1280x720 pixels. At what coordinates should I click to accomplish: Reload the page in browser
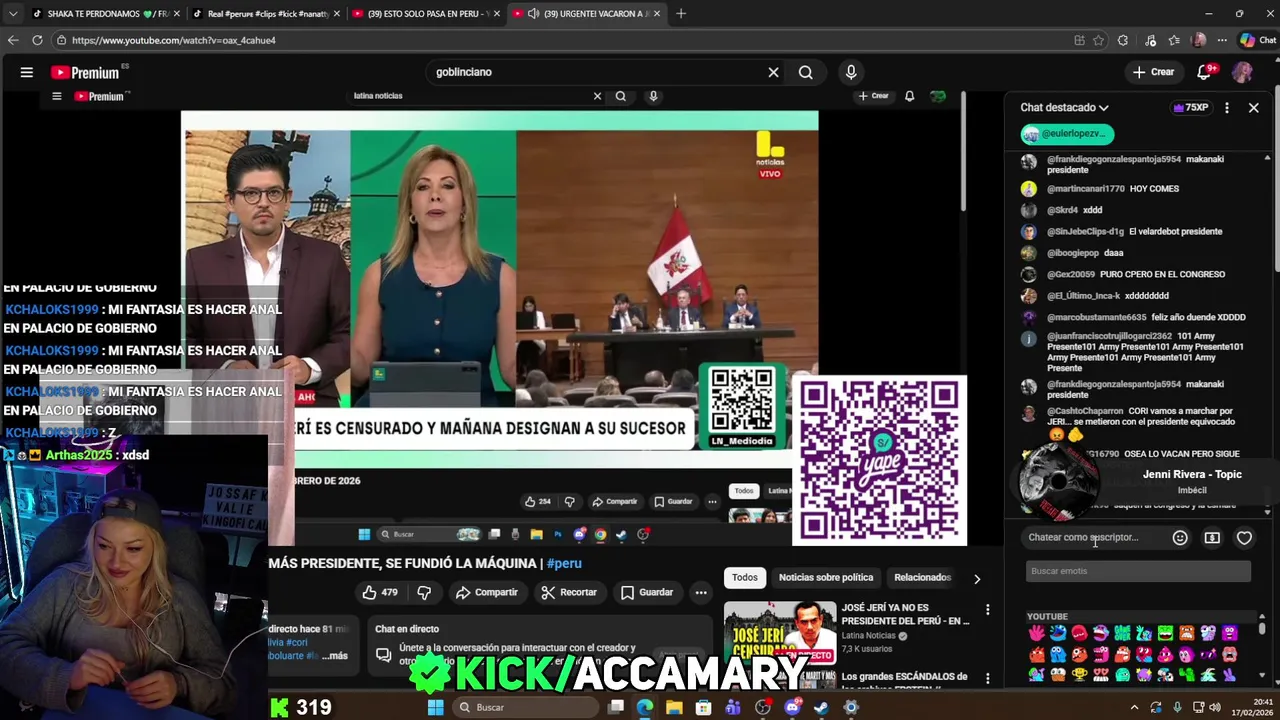click(37, 40)
